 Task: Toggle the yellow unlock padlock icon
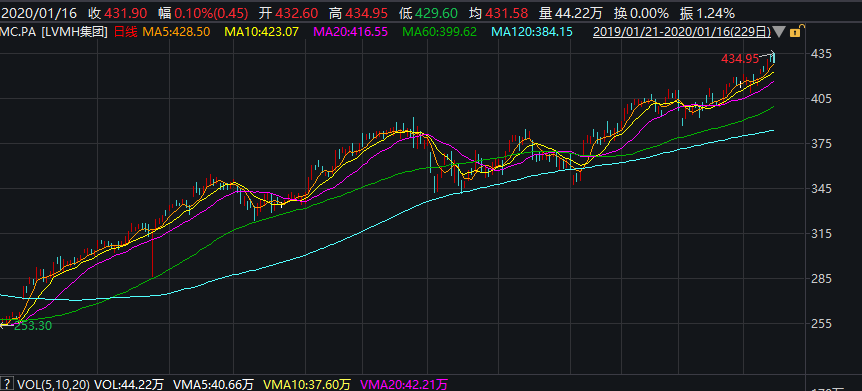[x=795, y=32]
